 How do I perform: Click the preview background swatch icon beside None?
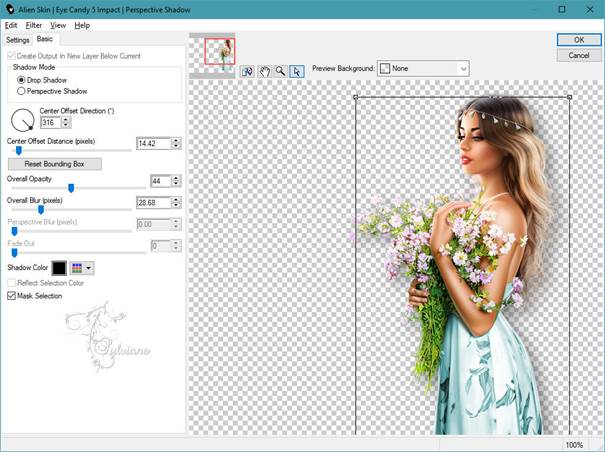tap(385, 69)
